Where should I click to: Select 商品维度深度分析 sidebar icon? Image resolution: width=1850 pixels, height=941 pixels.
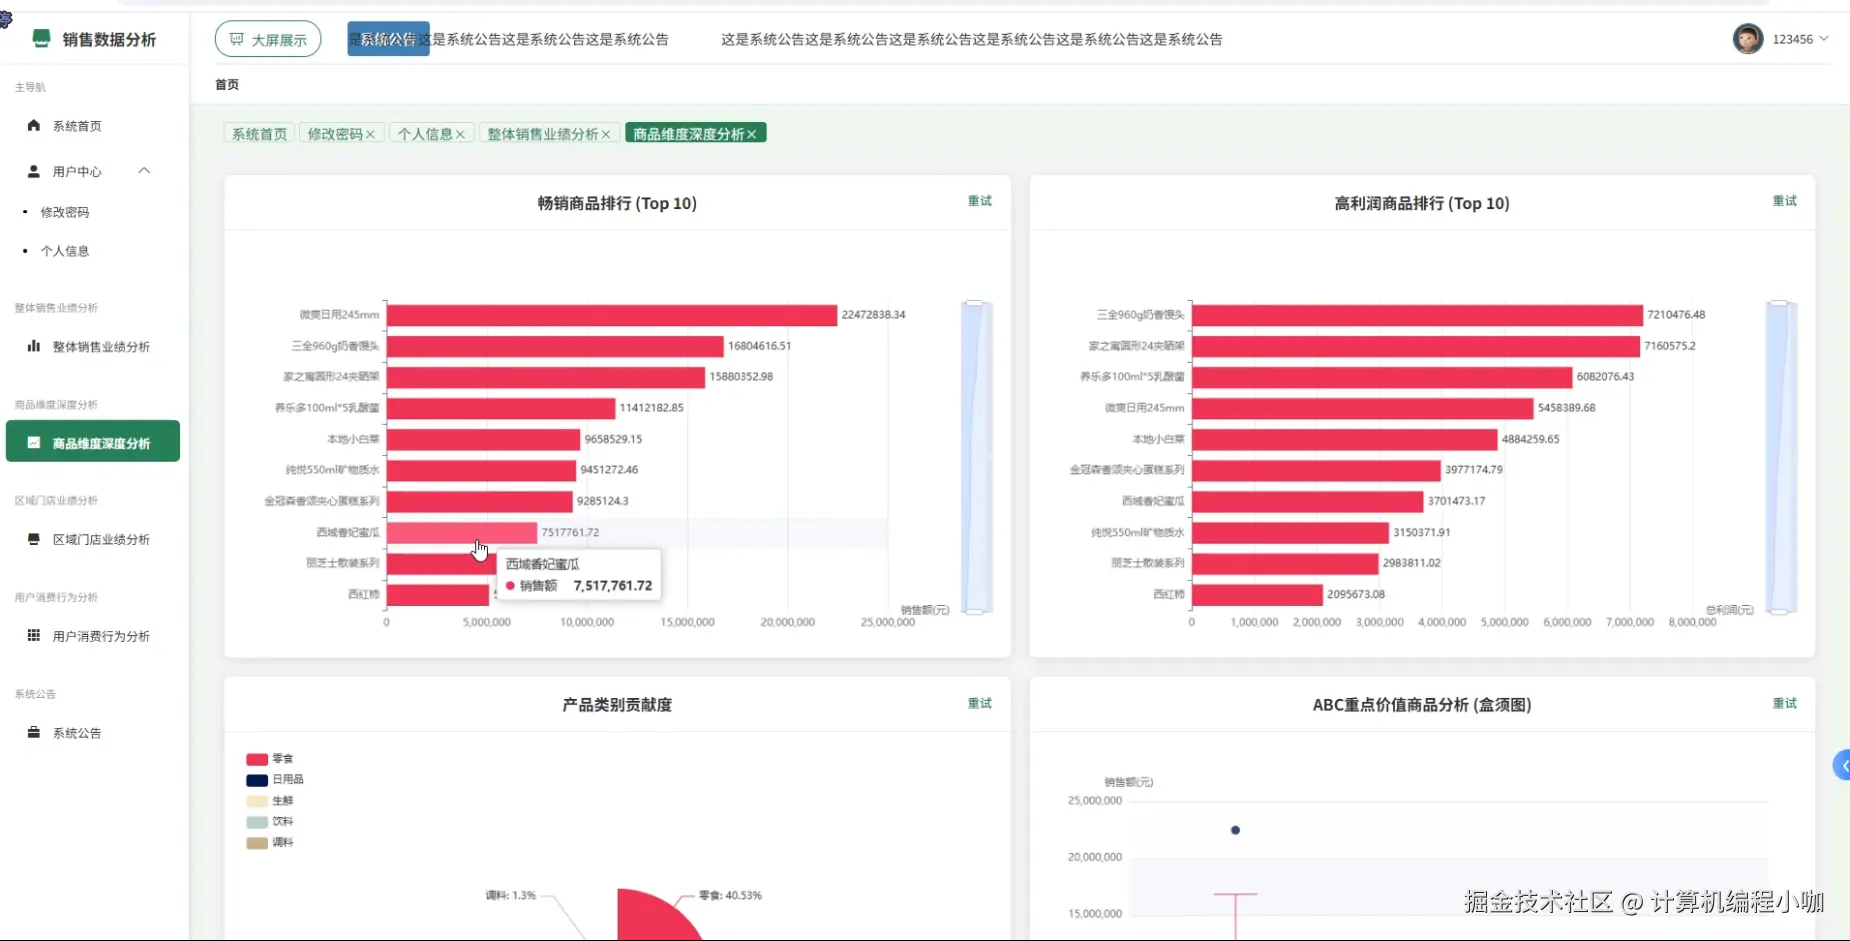click(34, 442)
